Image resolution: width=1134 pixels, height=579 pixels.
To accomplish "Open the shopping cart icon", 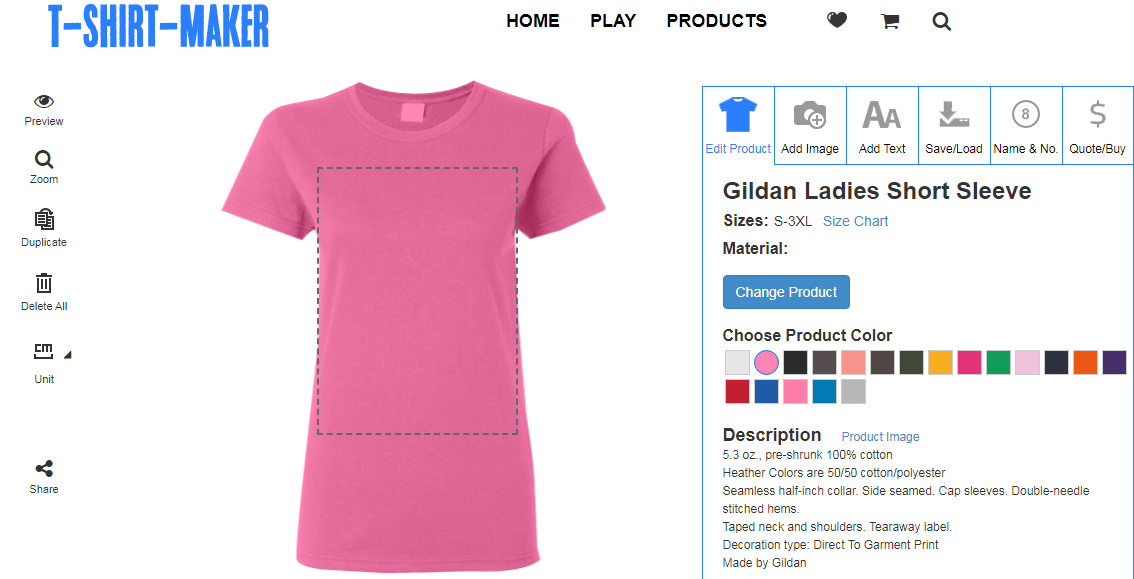I will 890,22.
